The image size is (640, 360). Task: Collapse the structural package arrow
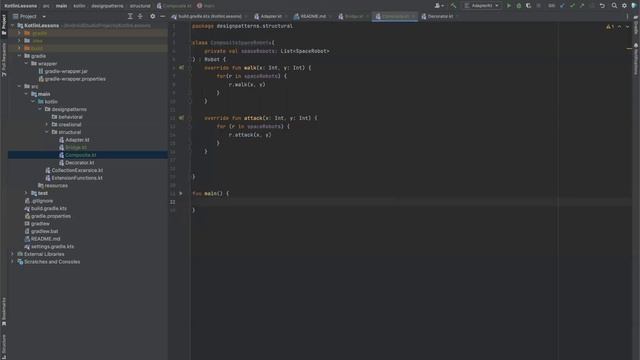pyautogui.click(x=47, y=132)
